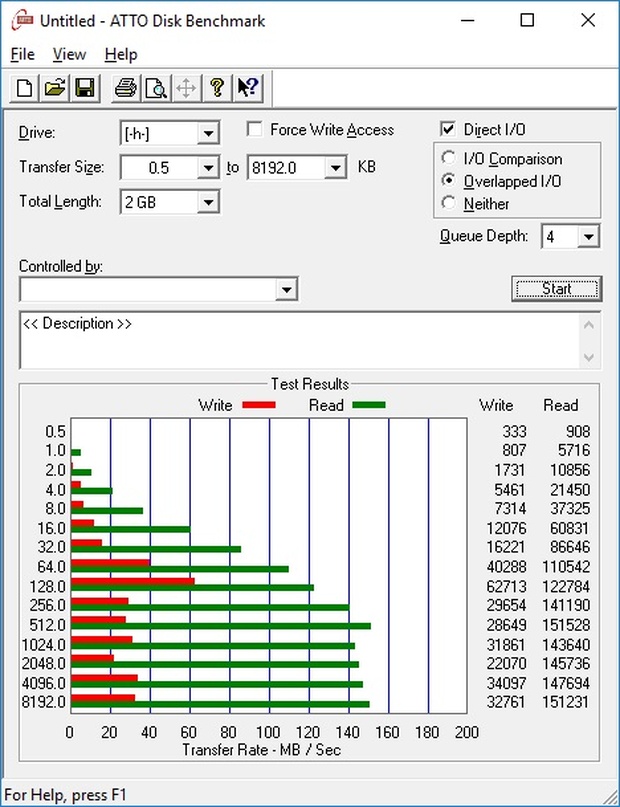
Task: Expand the Controlled by combo box
Action: click(x=287, y=289)
